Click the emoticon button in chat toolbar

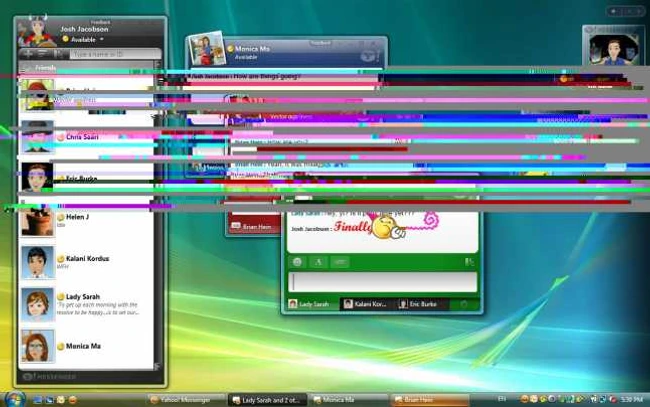(x=298, y=262)
